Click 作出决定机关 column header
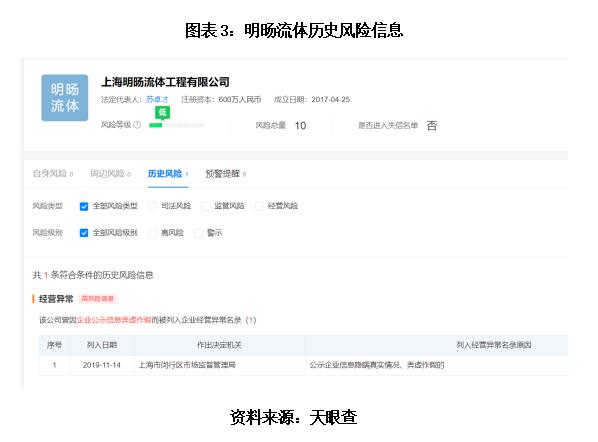 (219, 345)
